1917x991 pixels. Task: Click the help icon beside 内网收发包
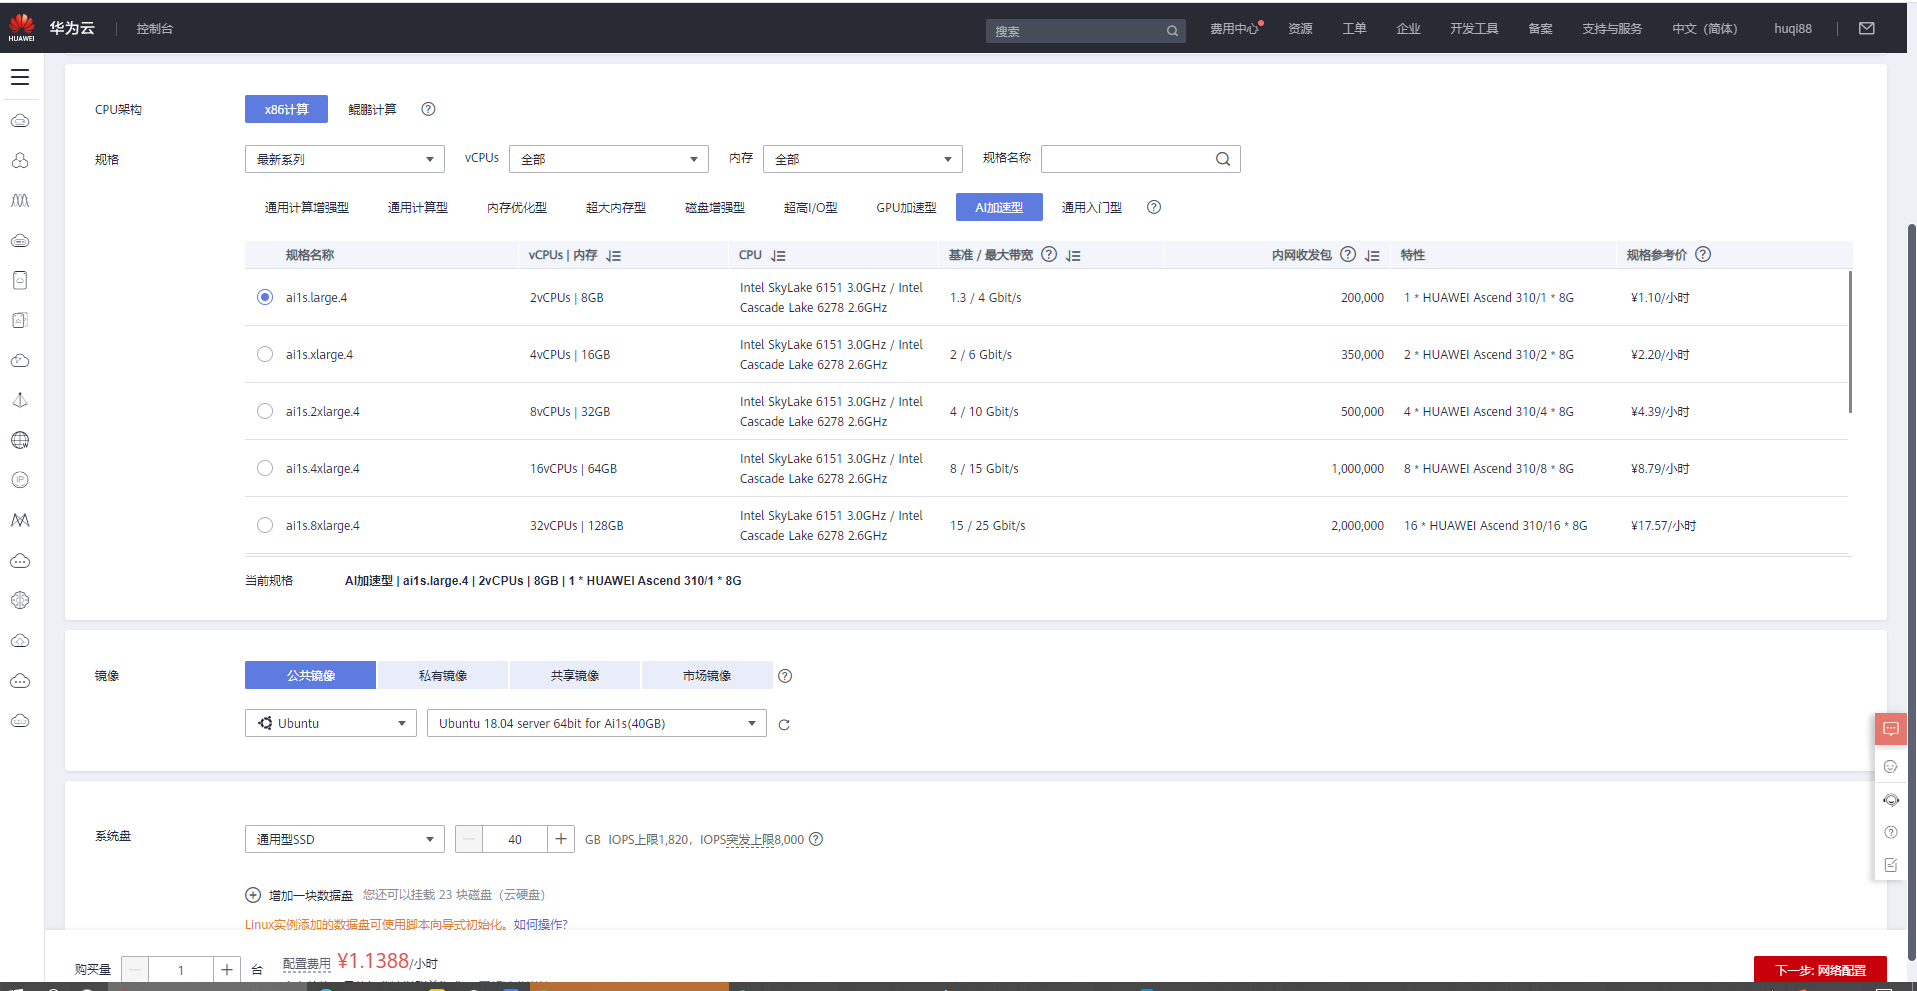click(x=1348, y=254)
